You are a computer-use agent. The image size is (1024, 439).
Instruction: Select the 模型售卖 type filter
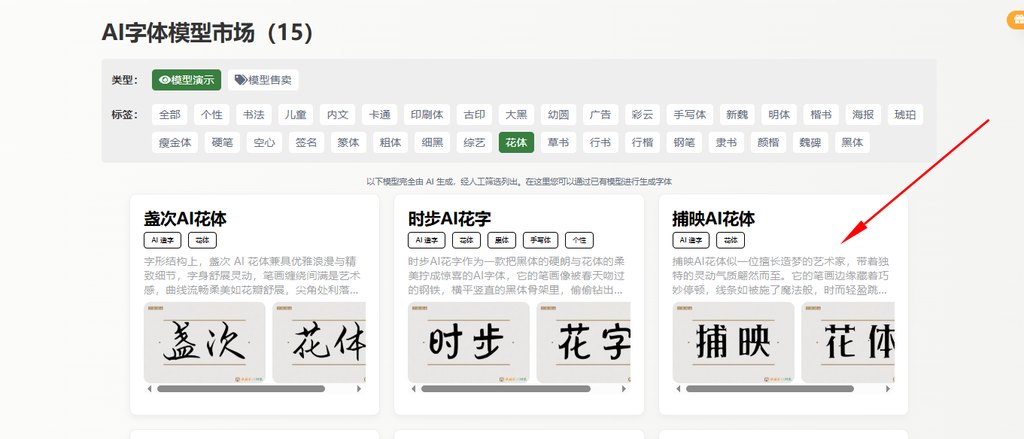263,80
